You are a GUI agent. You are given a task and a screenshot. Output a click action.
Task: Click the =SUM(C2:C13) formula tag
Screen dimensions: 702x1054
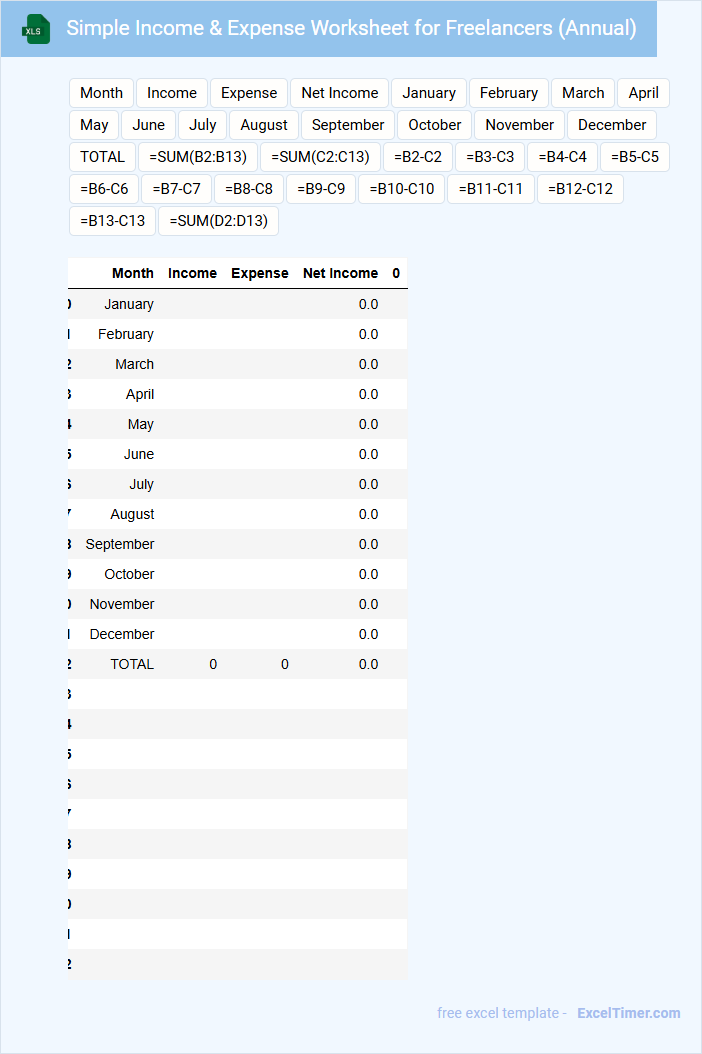pyautogui.click(x=320, y=157)
